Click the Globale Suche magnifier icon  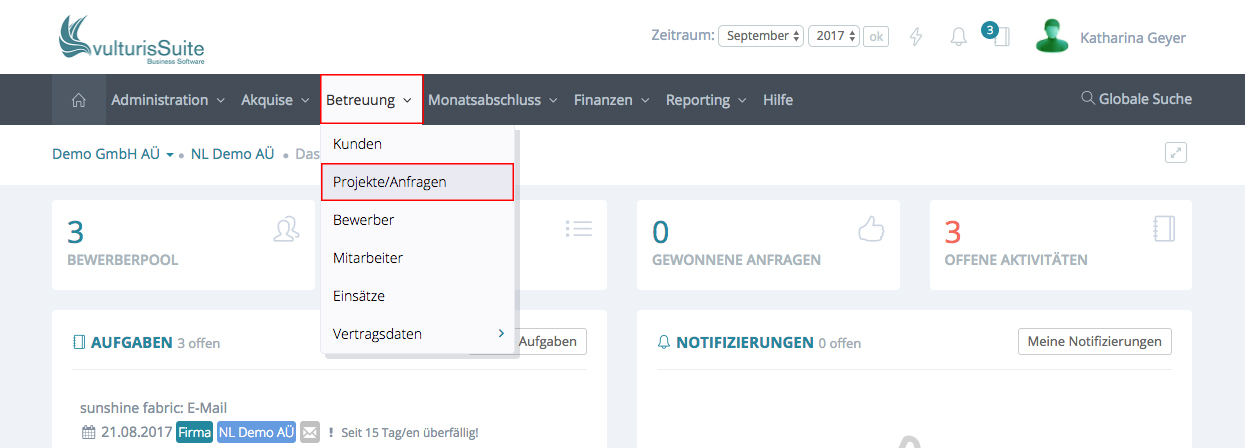pyautogui.click(x=1088, y=99)
